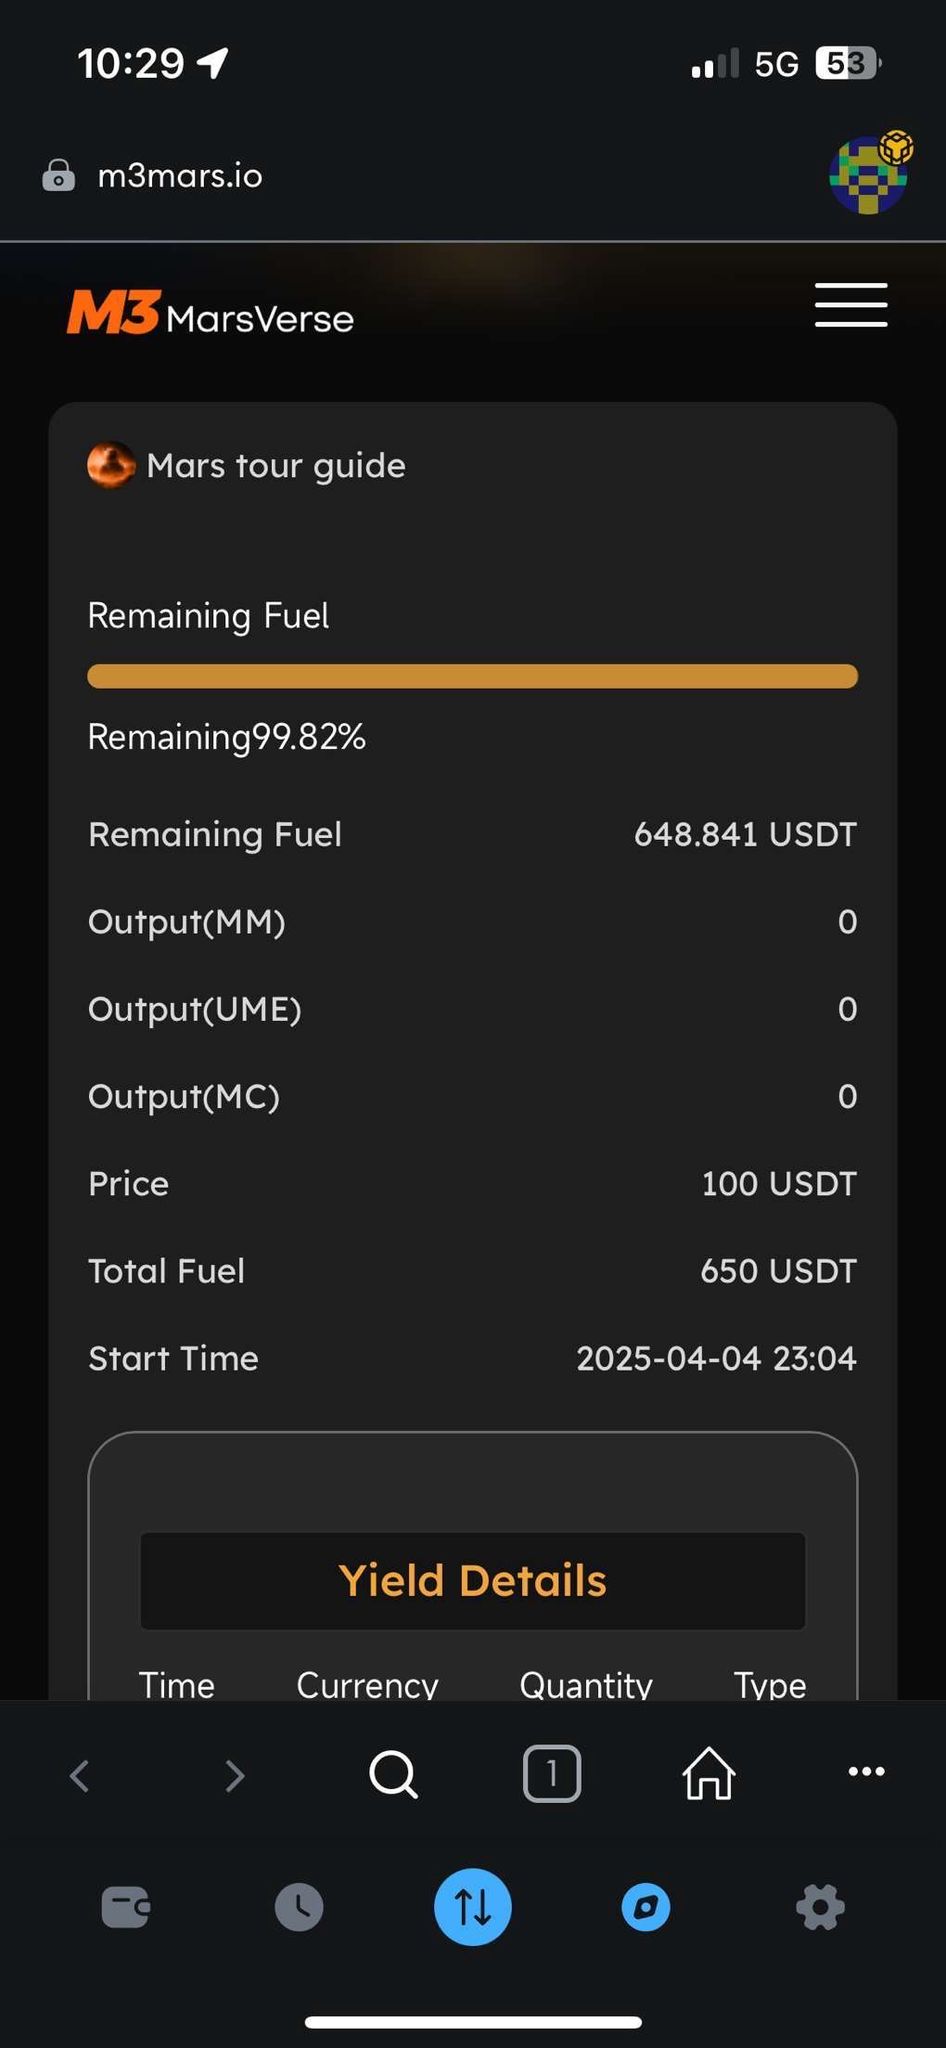Tap the browser search icon
The height and width of the screenshot is (2048, 946).
tap(393, 1775)
